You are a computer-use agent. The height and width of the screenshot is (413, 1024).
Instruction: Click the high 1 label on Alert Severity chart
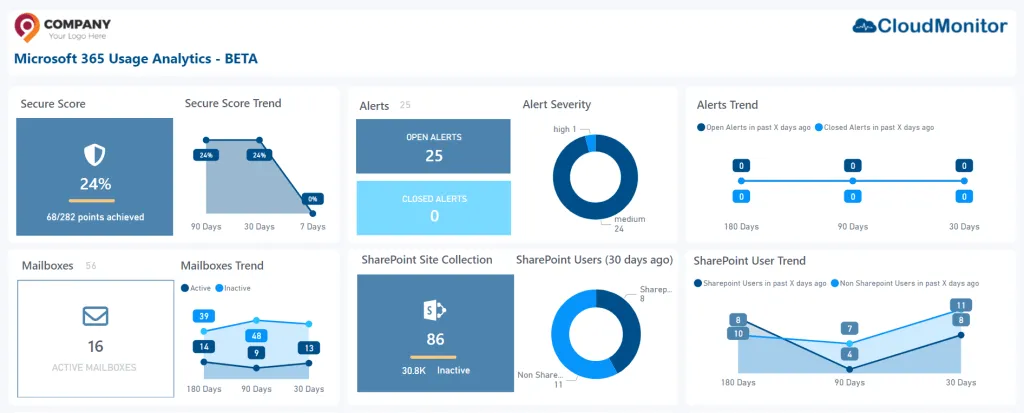click(565, 129)
